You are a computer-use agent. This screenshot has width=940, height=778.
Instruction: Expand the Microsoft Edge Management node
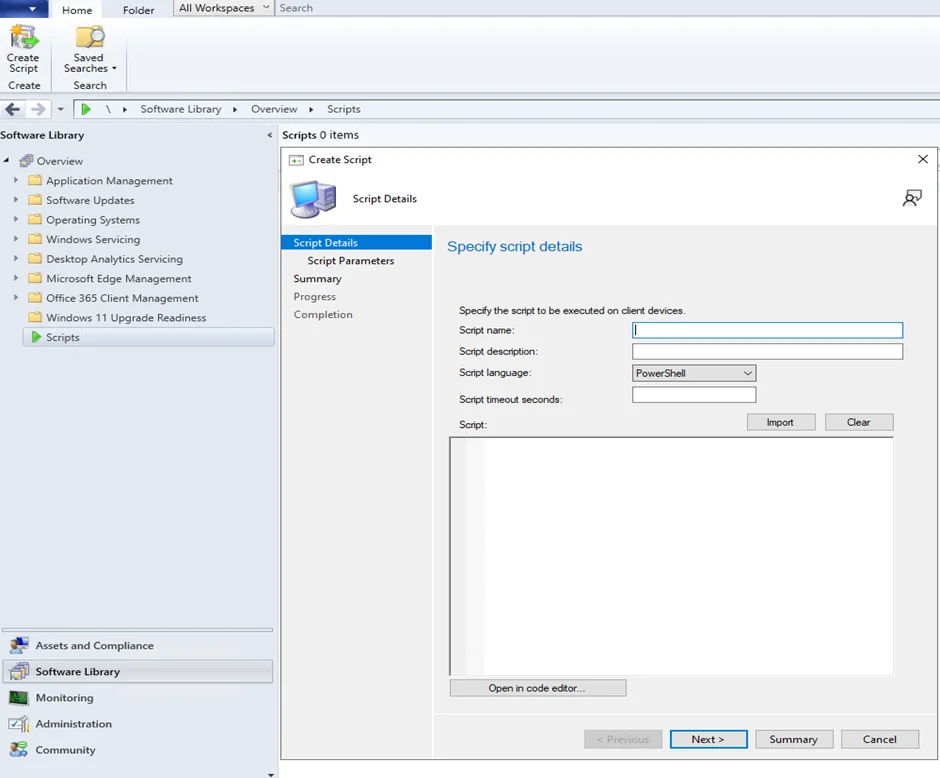(16, 278)
